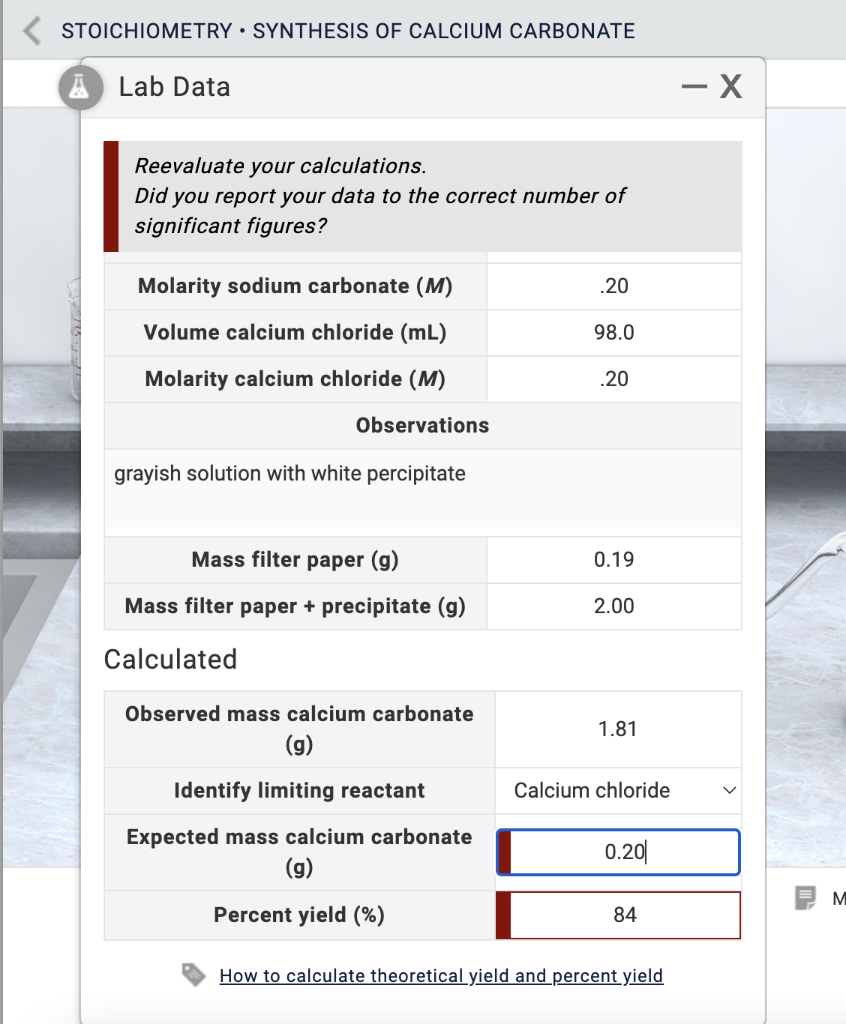Edit the Observed mass calcium carbonate value
Image resolution: width=846 pixels, height=1024 pixels.
coord(617,729)
